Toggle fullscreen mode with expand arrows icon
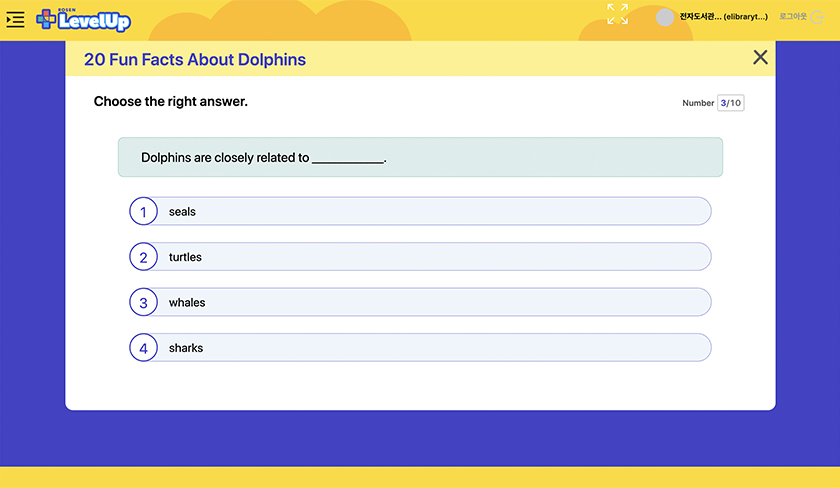Image resolution: width=840 pixels, height=488 pixels. [618, 14]
